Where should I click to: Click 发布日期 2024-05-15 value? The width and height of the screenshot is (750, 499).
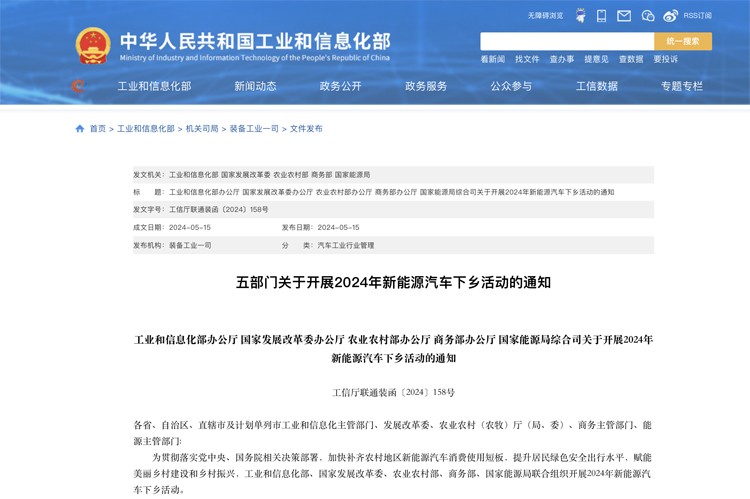(338, 228)
